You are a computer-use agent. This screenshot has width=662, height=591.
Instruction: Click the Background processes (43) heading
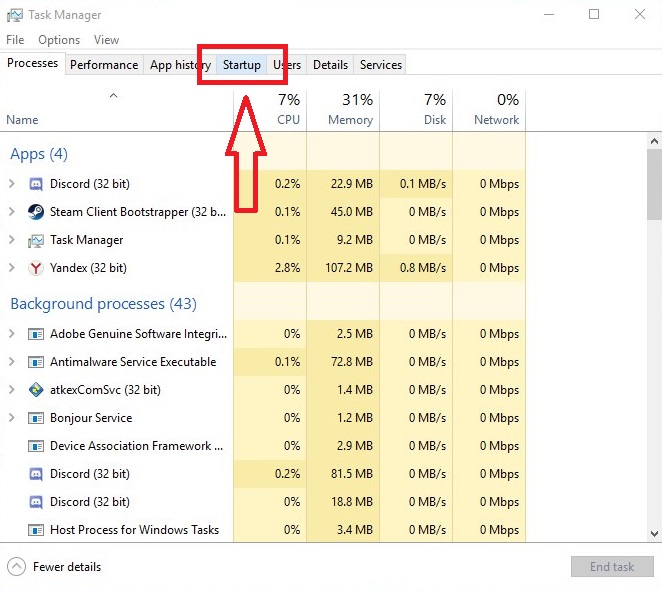[103, 304]
